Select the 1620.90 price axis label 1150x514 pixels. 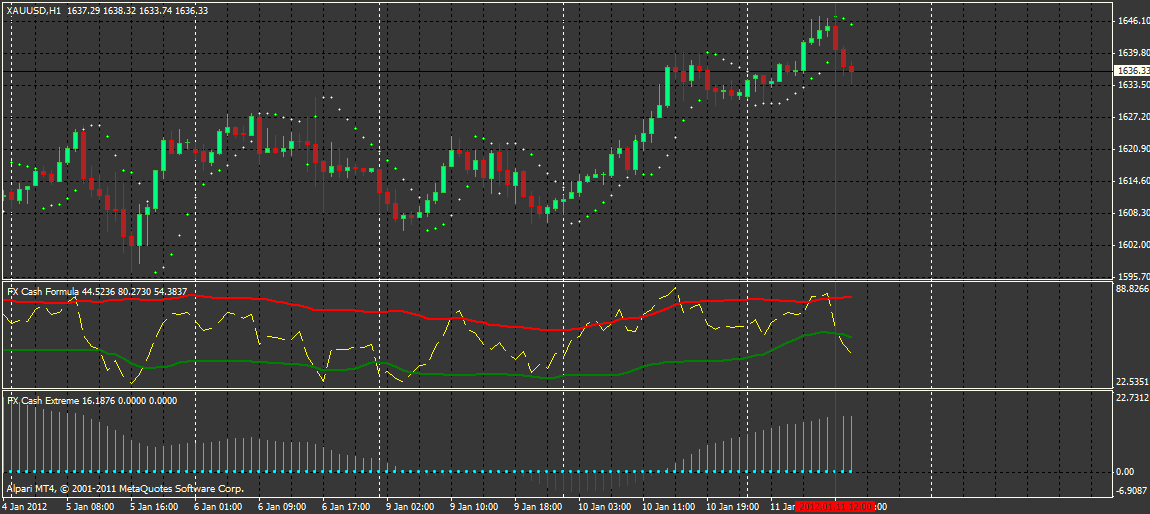(x=1132, y=149)
